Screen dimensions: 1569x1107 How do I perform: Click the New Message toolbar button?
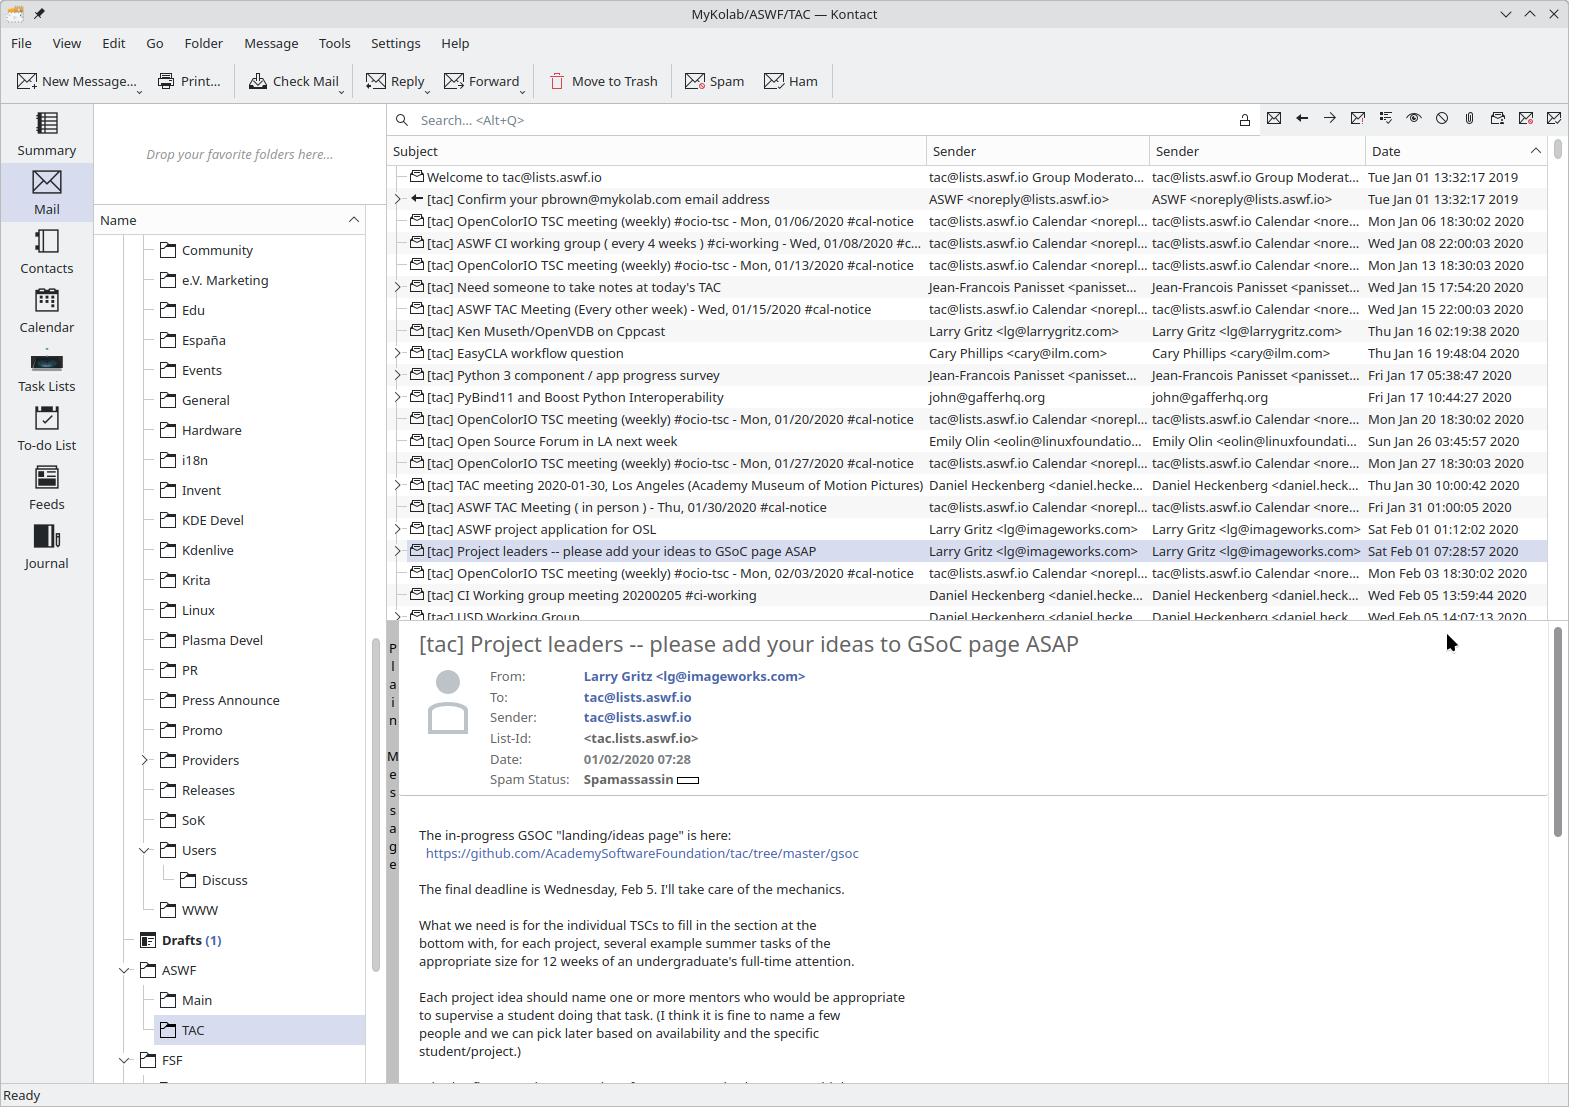pos(77,81)
